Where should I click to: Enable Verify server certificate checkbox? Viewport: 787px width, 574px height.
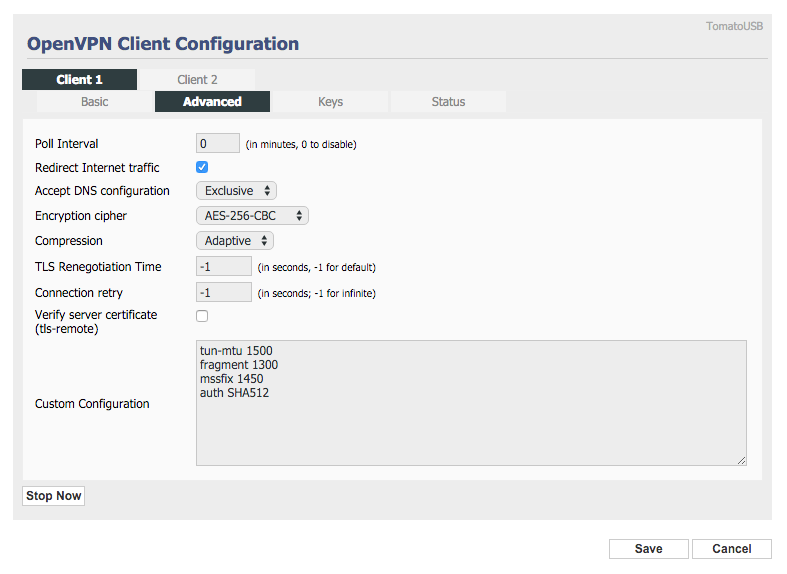[x=202, y=316]
